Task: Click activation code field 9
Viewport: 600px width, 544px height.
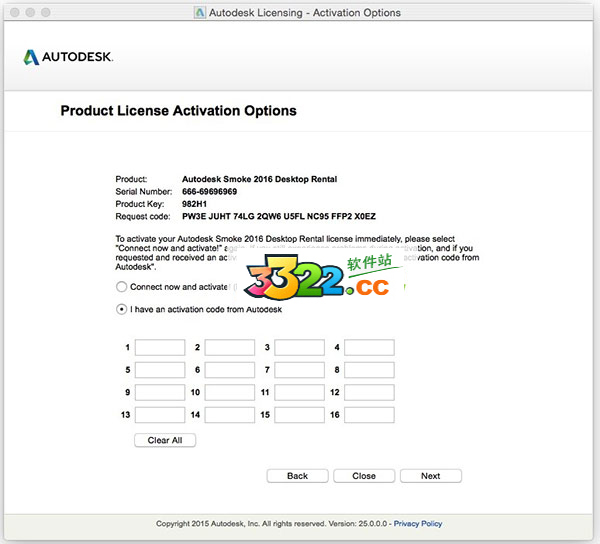Action: 160,393
